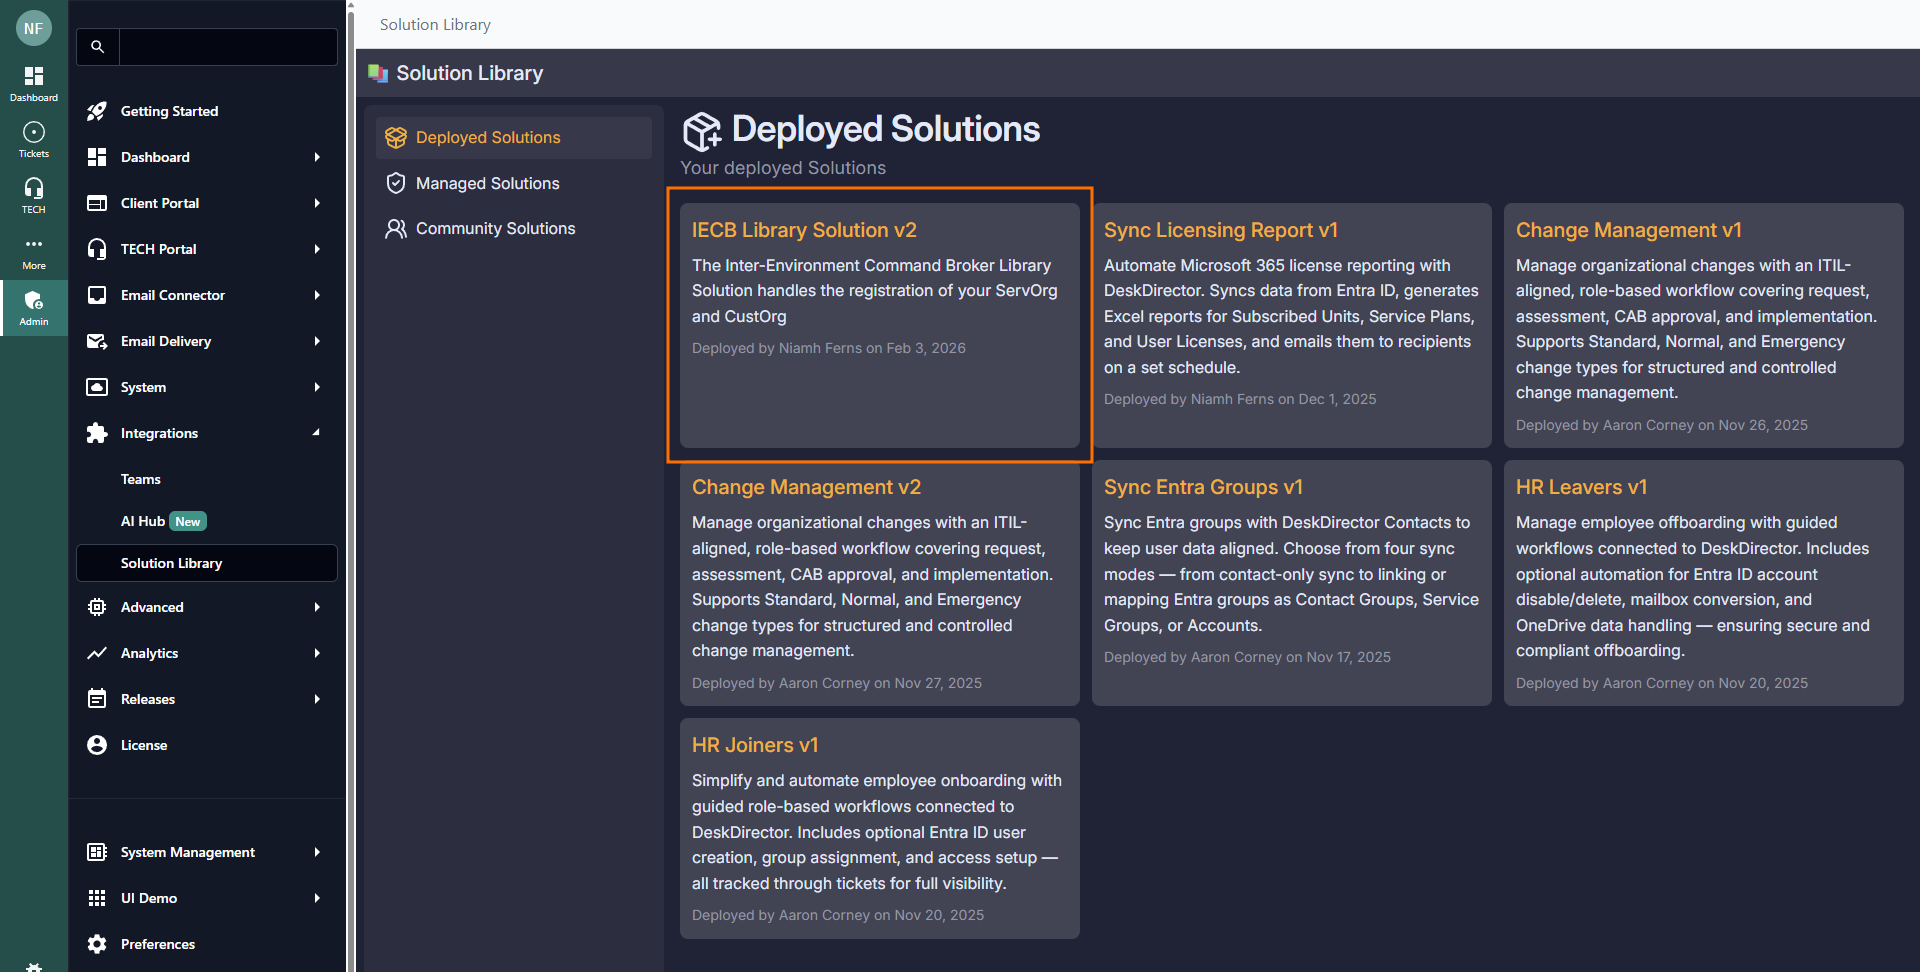
Task: Expand the Analytics submenu arrow
Action: tap(317, 653)
